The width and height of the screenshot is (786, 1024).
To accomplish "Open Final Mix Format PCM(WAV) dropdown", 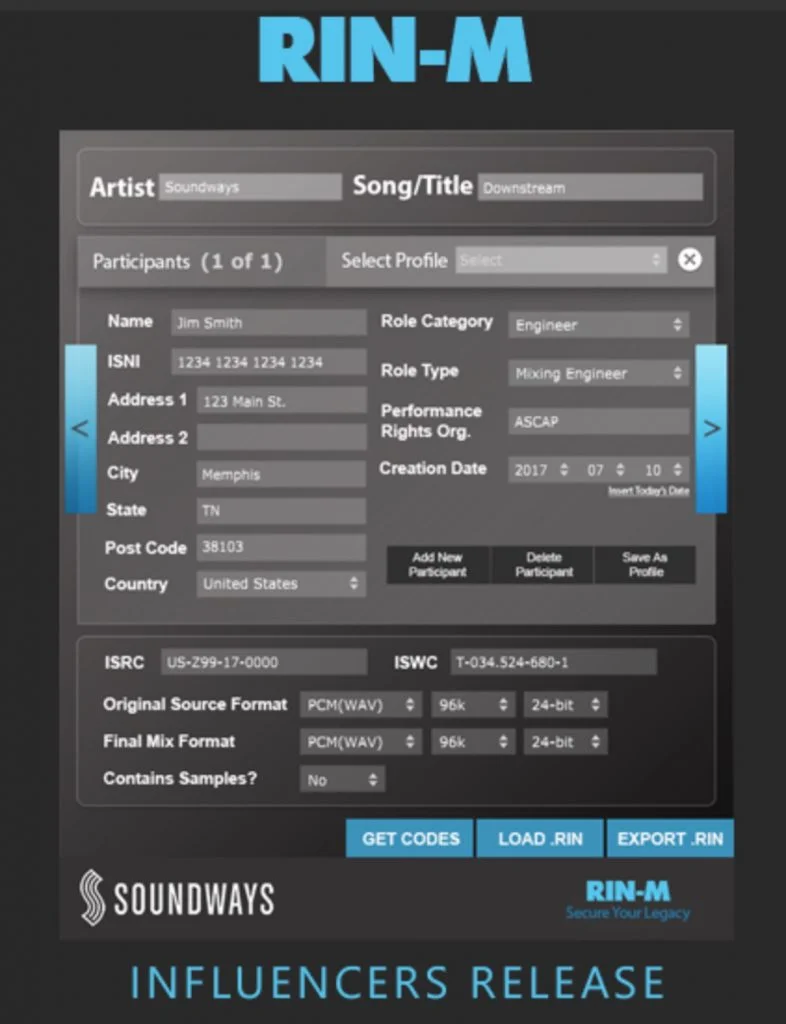I will pyautogui.click(x=360, y=742).
